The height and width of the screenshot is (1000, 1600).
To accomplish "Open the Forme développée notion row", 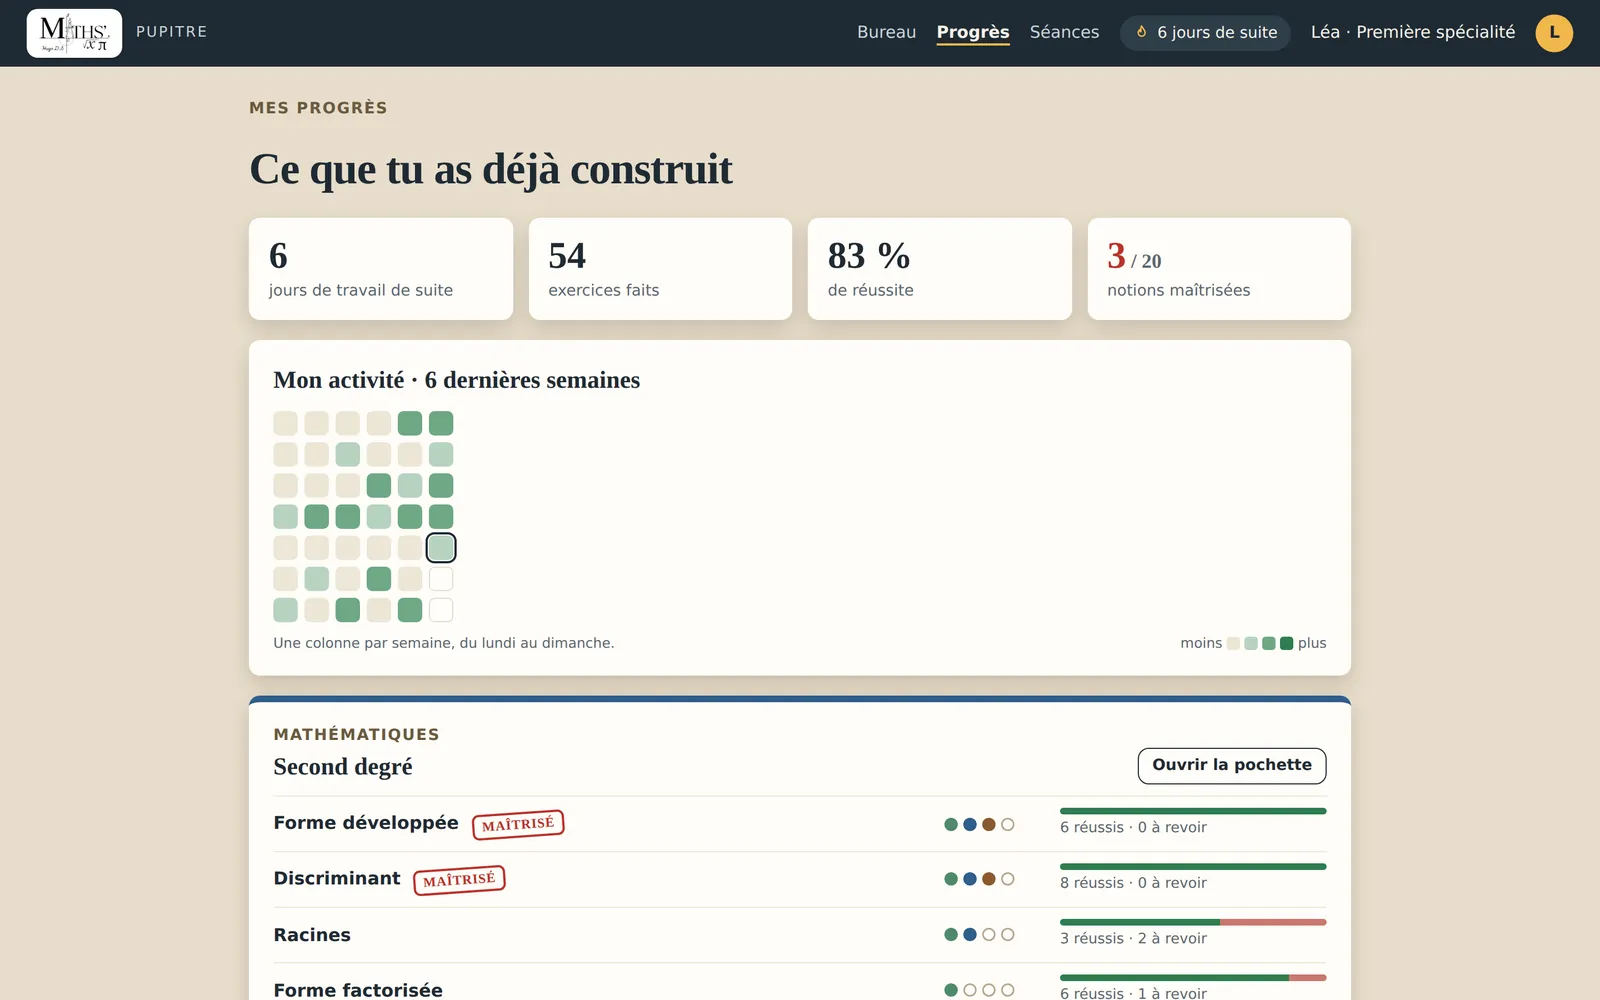I will click(800, 824).
